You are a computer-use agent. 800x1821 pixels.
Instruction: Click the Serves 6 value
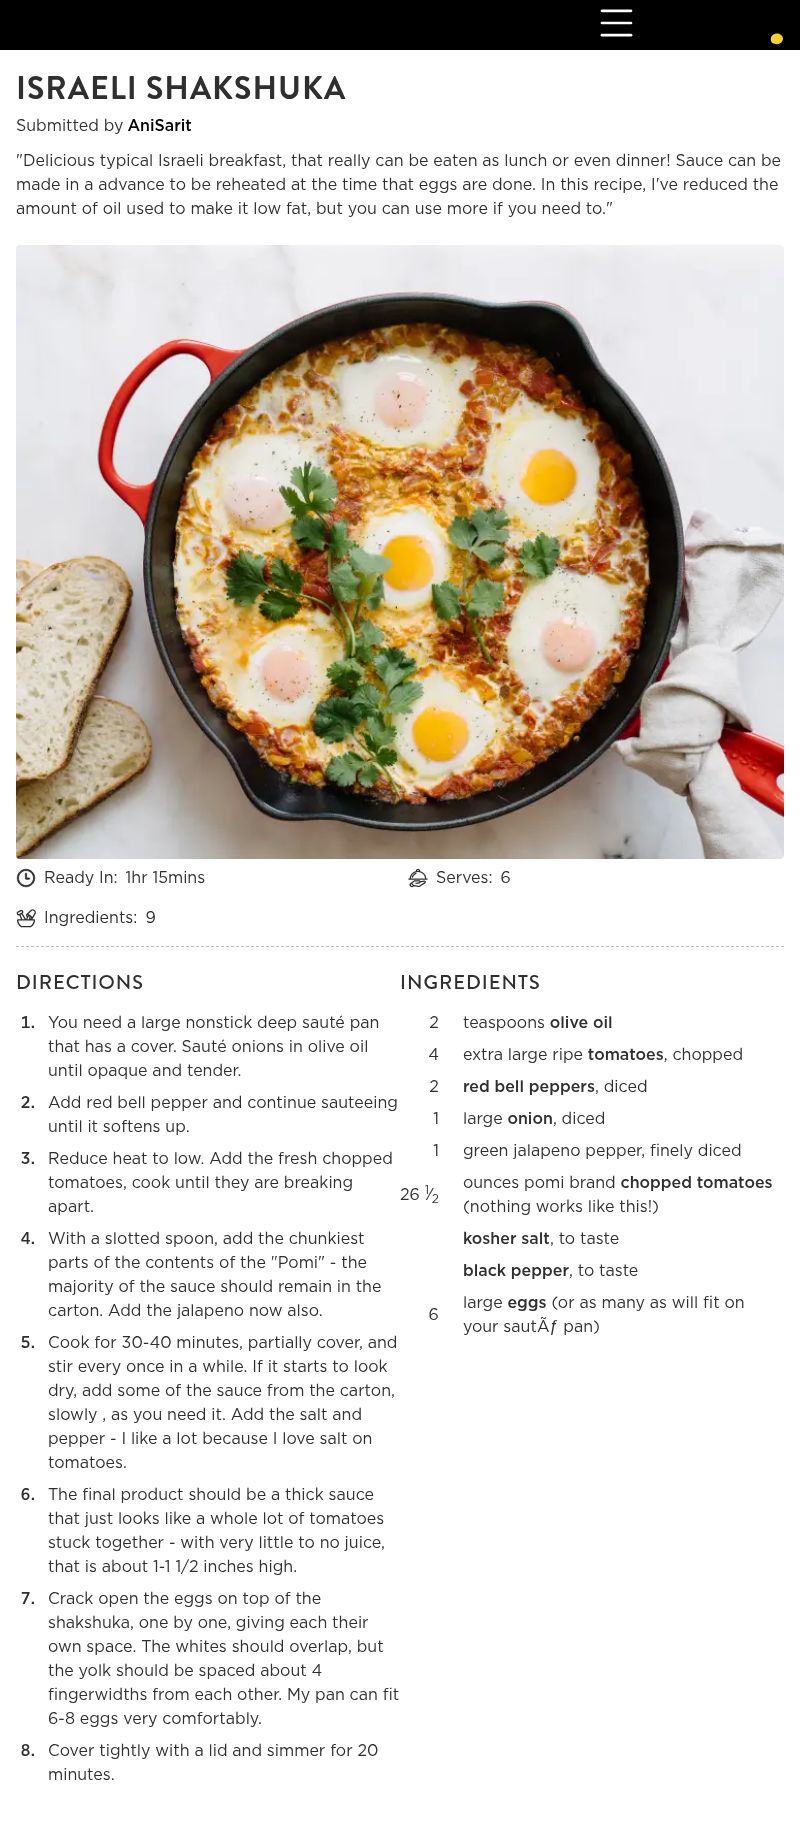(x=505, y=878)
